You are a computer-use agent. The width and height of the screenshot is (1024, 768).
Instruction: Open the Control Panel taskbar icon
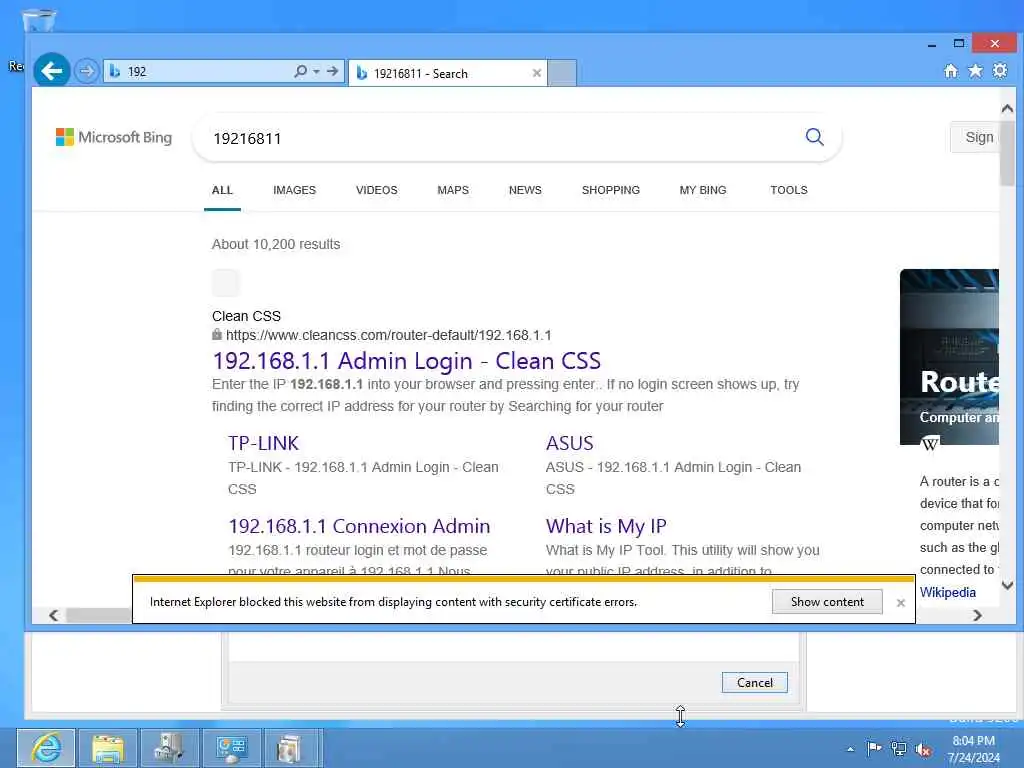click(x=231, y=748)
